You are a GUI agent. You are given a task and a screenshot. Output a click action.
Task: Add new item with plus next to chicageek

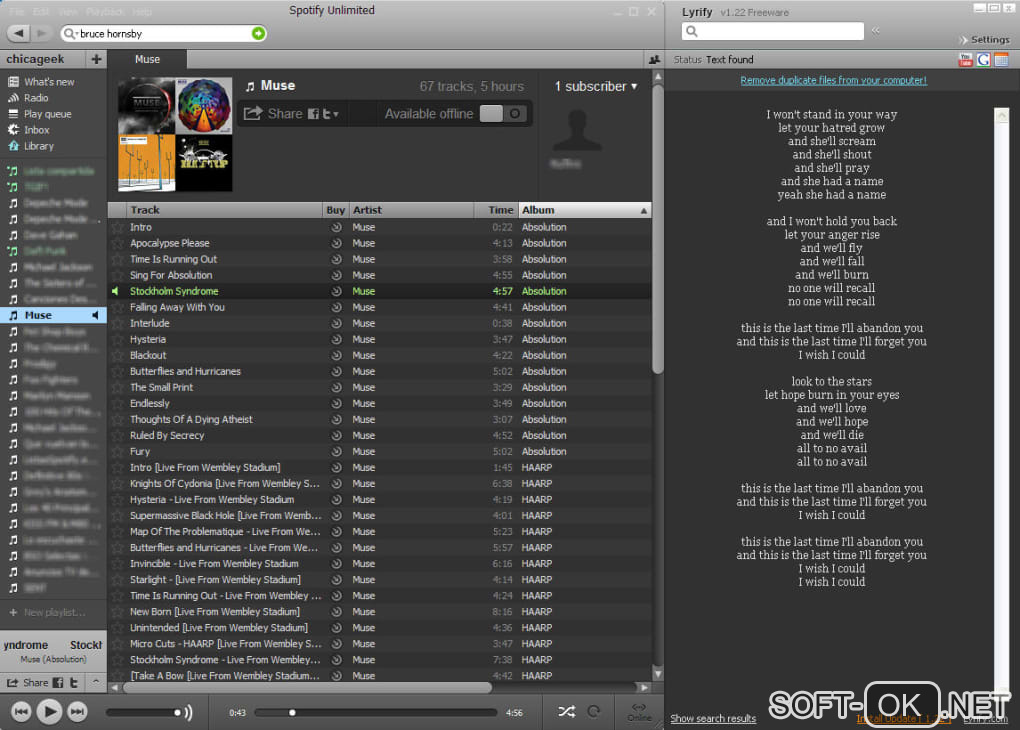pos(96,59)
